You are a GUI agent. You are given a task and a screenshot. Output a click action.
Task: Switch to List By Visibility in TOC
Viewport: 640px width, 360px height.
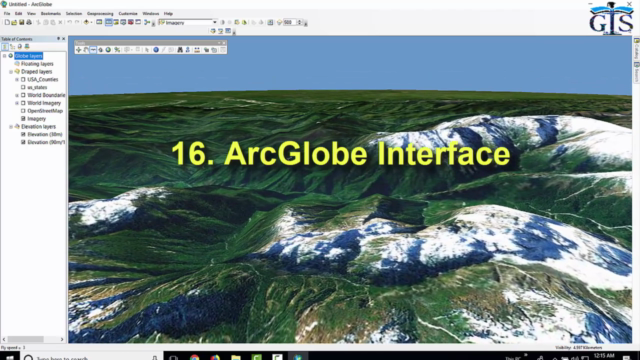(20, 47)
